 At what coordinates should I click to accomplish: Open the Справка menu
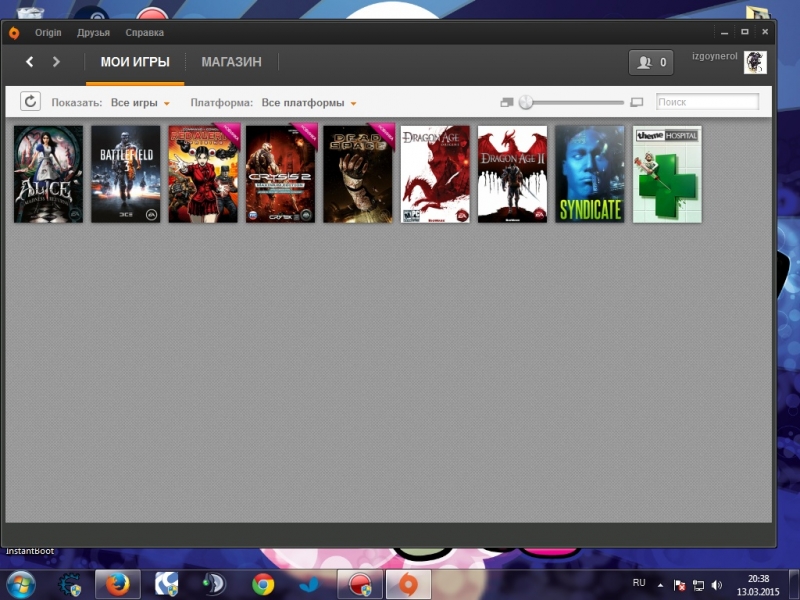(x=144, y=33)
